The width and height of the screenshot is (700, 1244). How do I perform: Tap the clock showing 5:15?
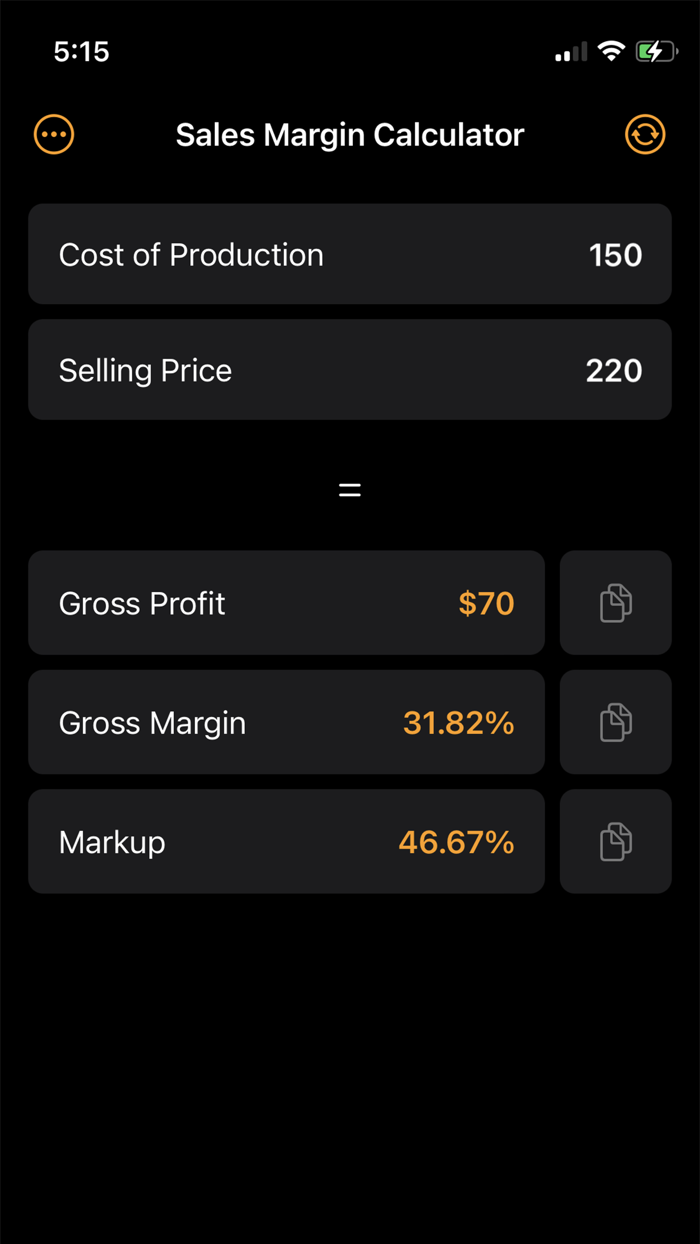(x=82, y=51)
